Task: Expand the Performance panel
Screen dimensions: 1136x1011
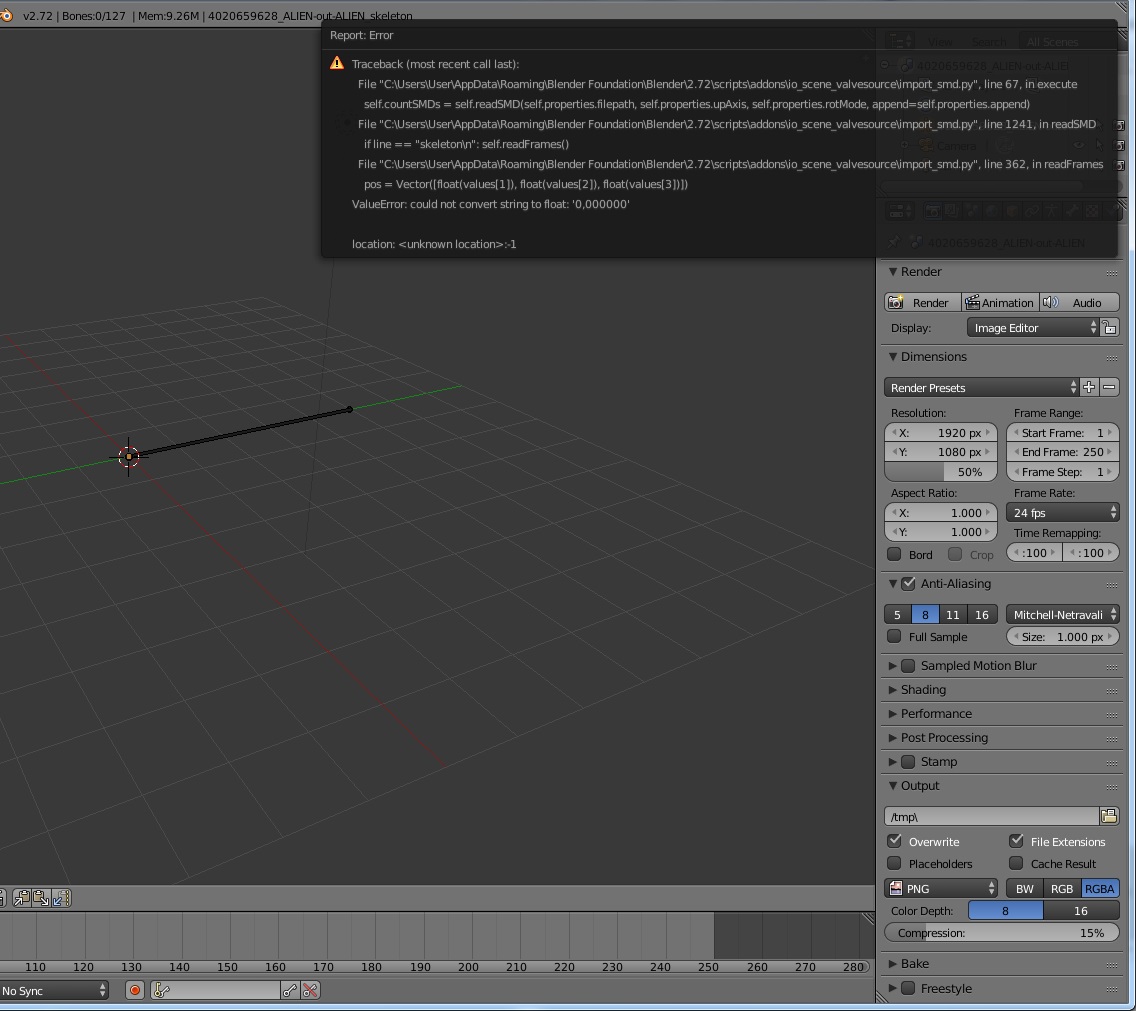Action: (x=935, y=714)
